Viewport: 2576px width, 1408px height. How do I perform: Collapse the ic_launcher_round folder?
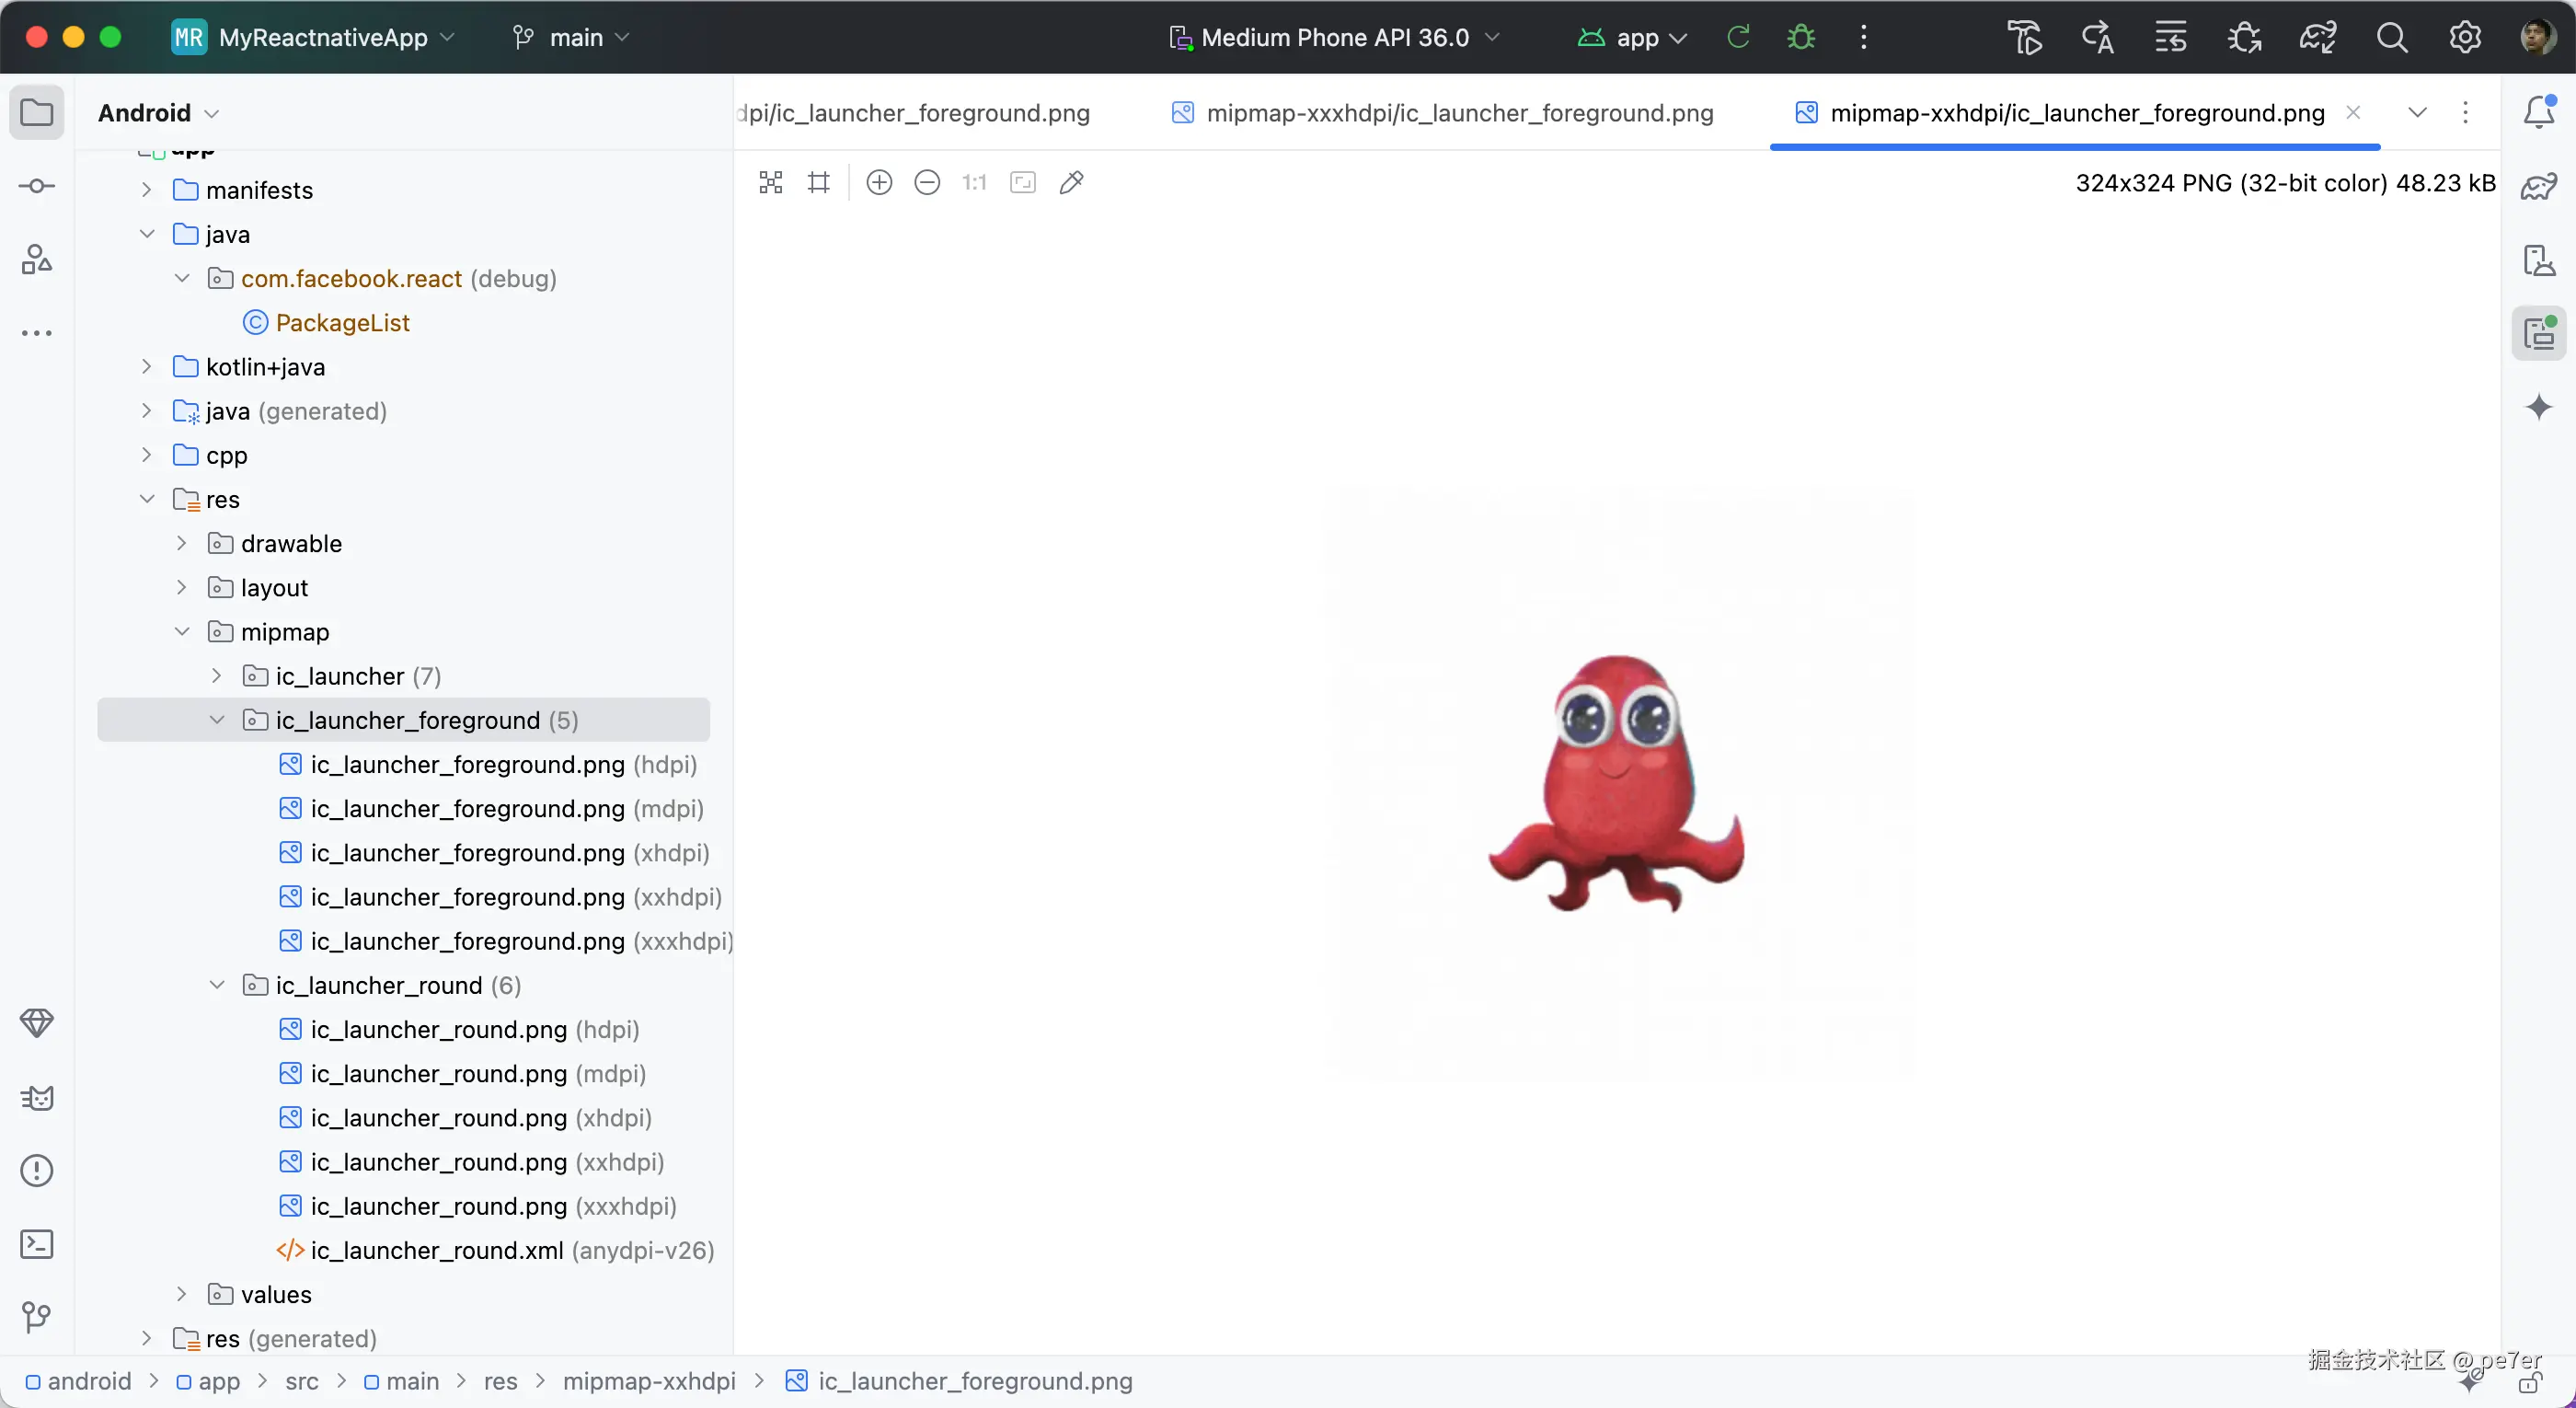click(x=217, y=985)
